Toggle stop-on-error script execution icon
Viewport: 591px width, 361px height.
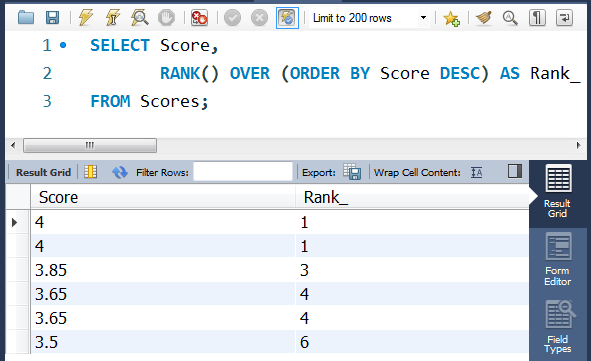pyautogui.click(x=199, y=18)
